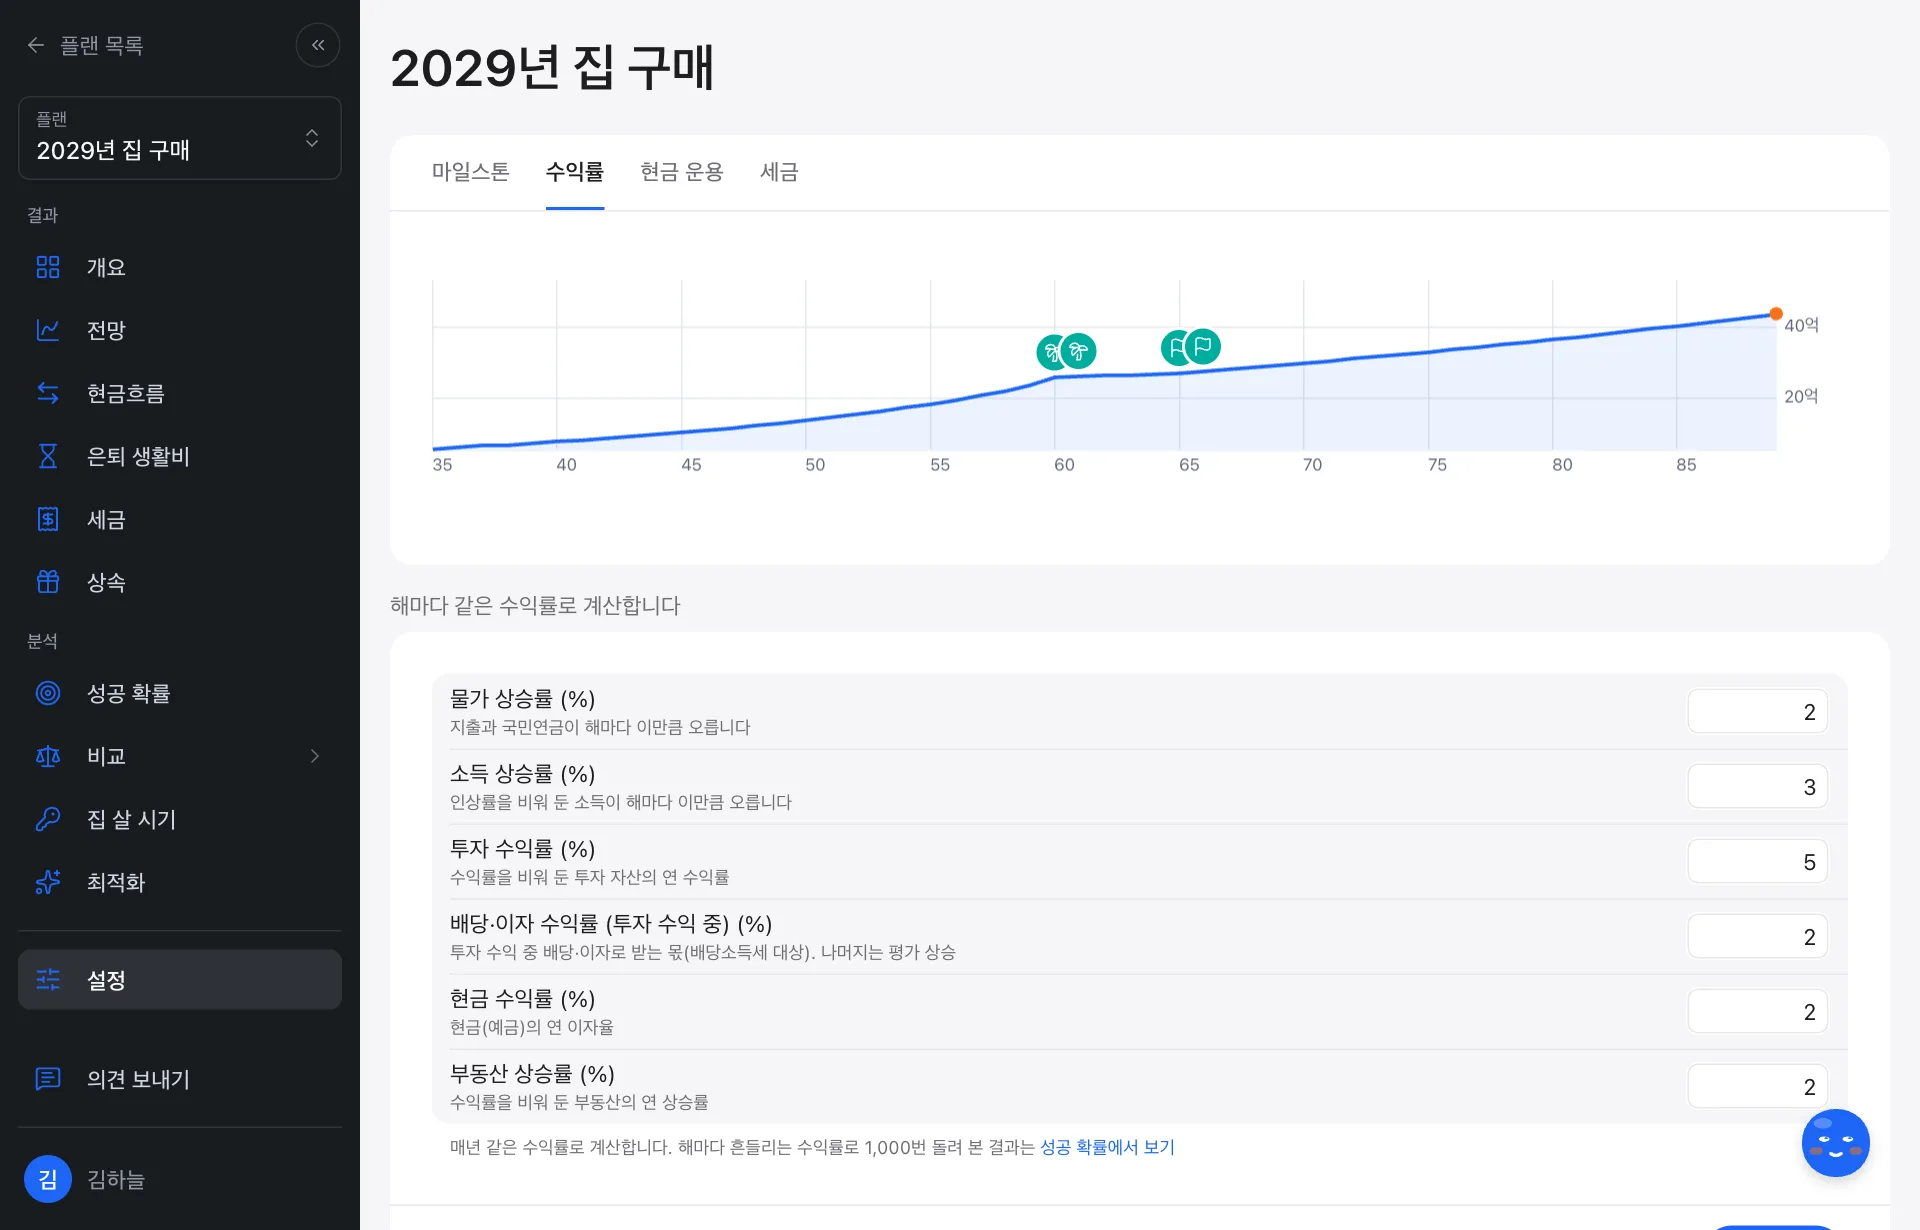Edit the 현금 수익률 (%) field

[1758, 1012]
